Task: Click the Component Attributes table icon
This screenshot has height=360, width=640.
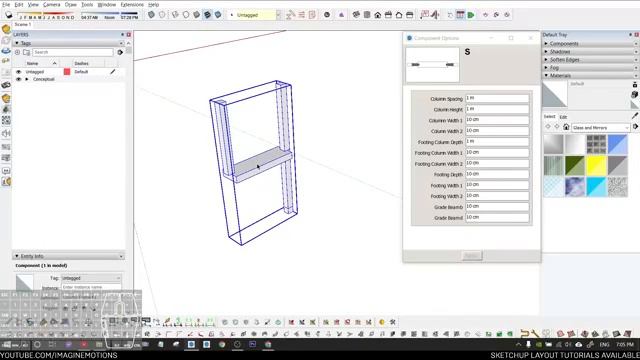Action: point(460,15)
